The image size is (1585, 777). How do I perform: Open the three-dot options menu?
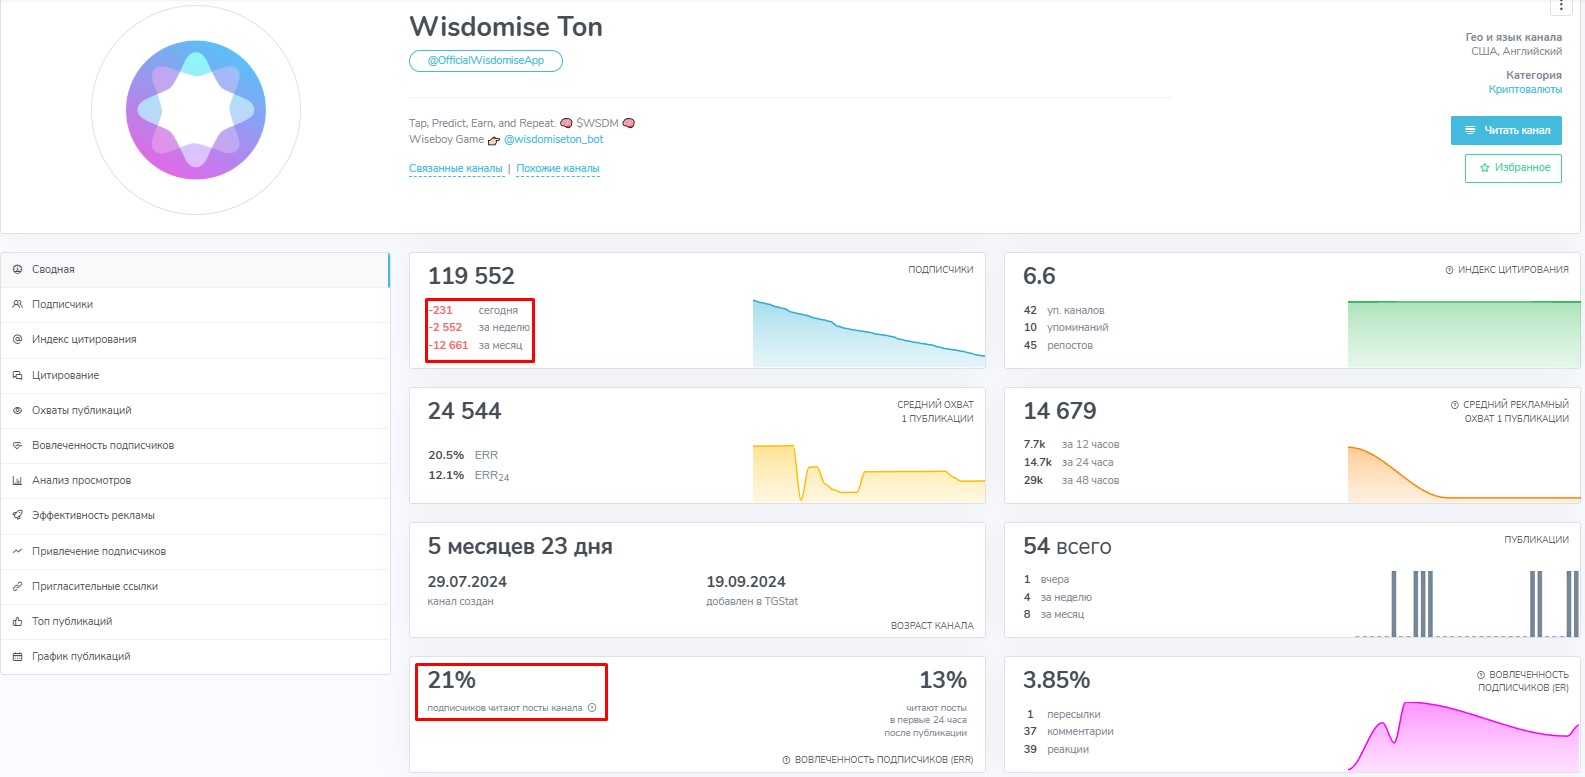pos(1561,6)
